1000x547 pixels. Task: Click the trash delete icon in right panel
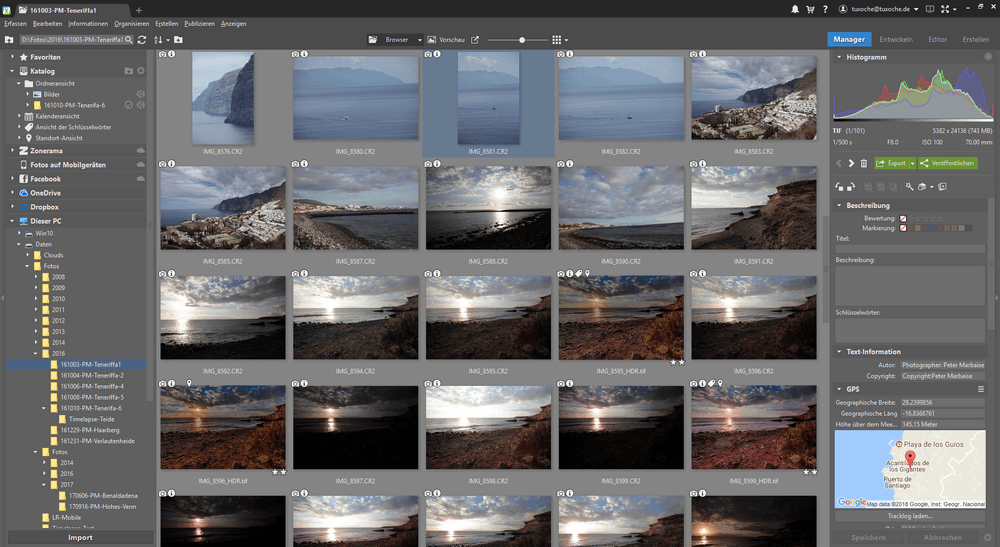[x=864, y=163]
